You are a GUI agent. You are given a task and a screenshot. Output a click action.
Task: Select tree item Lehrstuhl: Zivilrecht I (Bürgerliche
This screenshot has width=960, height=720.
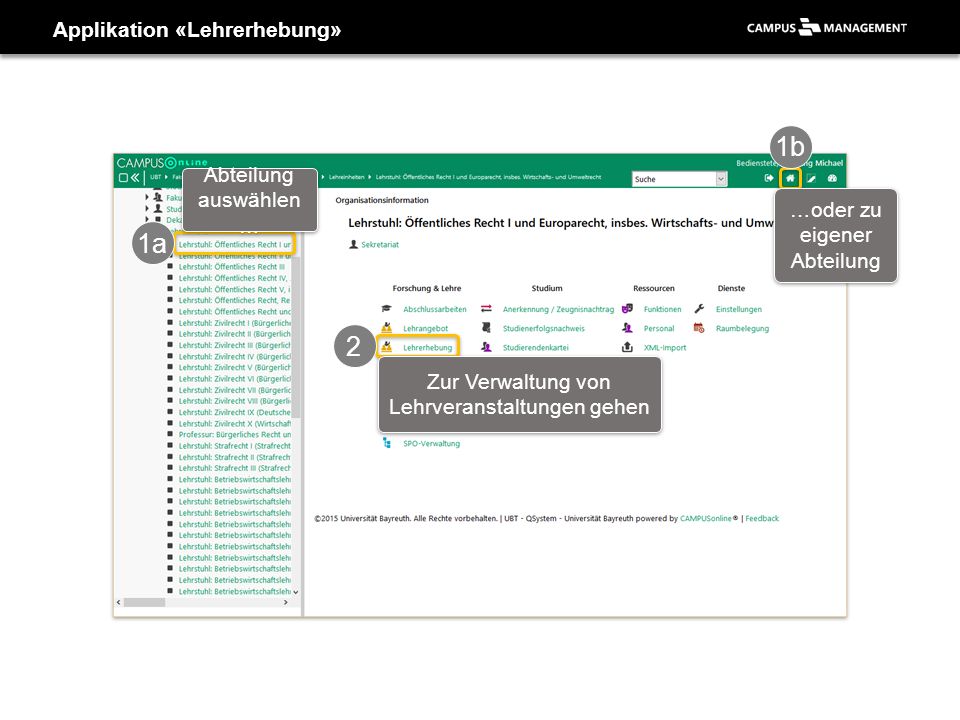pos(234,323)
